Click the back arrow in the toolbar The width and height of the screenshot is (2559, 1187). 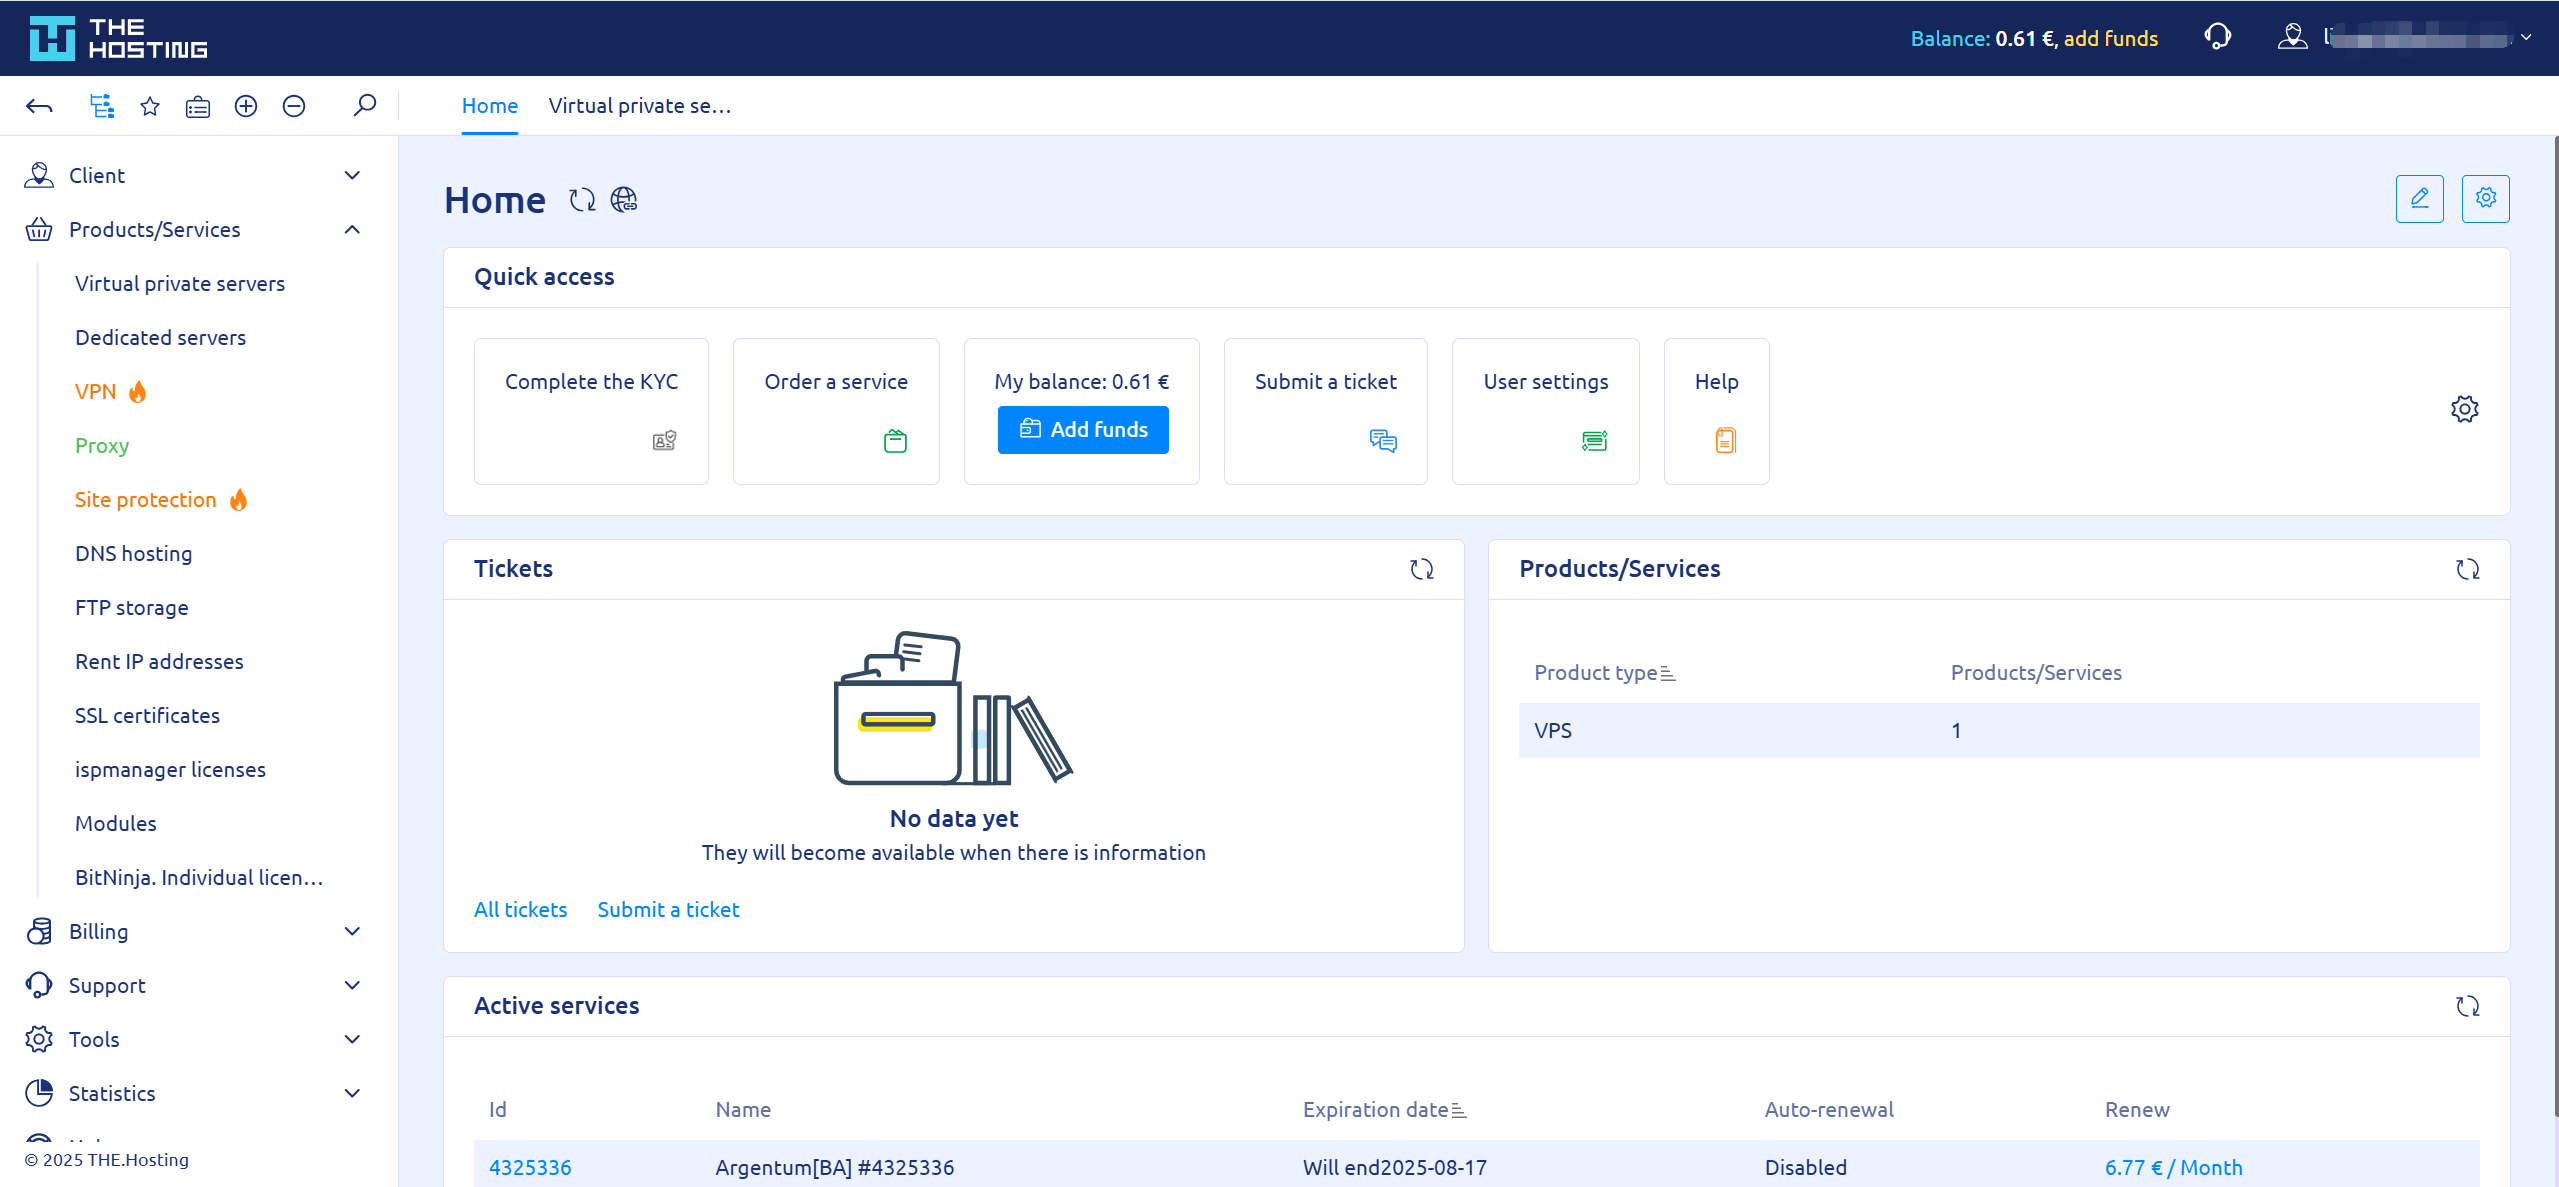(x=39, y=106)
